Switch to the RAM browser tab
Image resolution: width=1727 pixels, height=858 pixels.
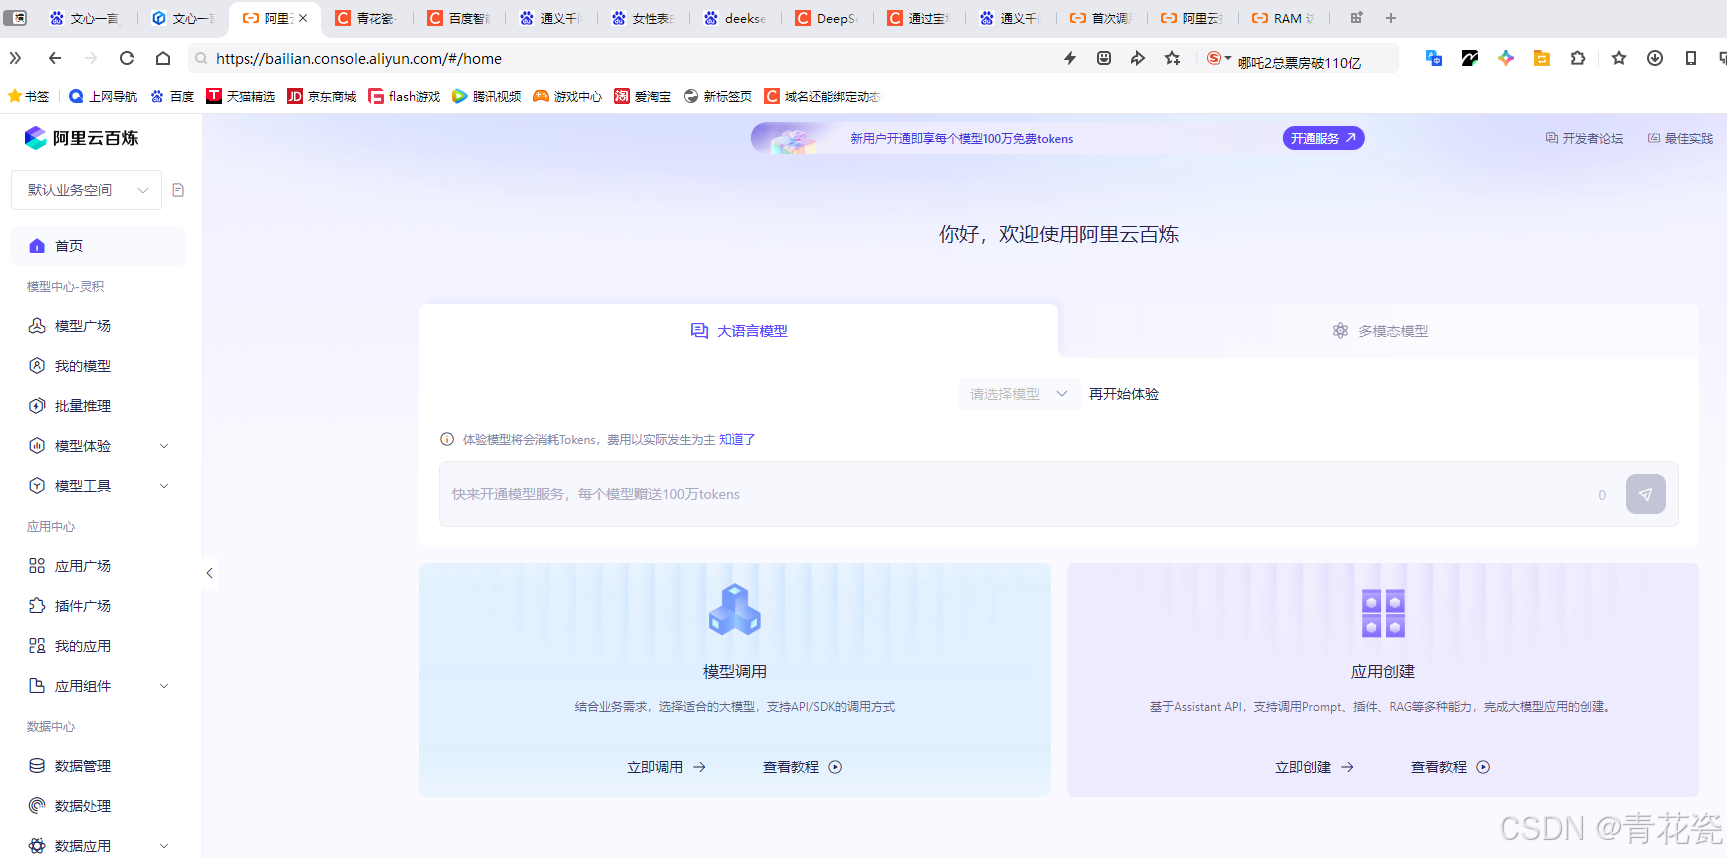pyautogui.click(x=1284, y=18)
